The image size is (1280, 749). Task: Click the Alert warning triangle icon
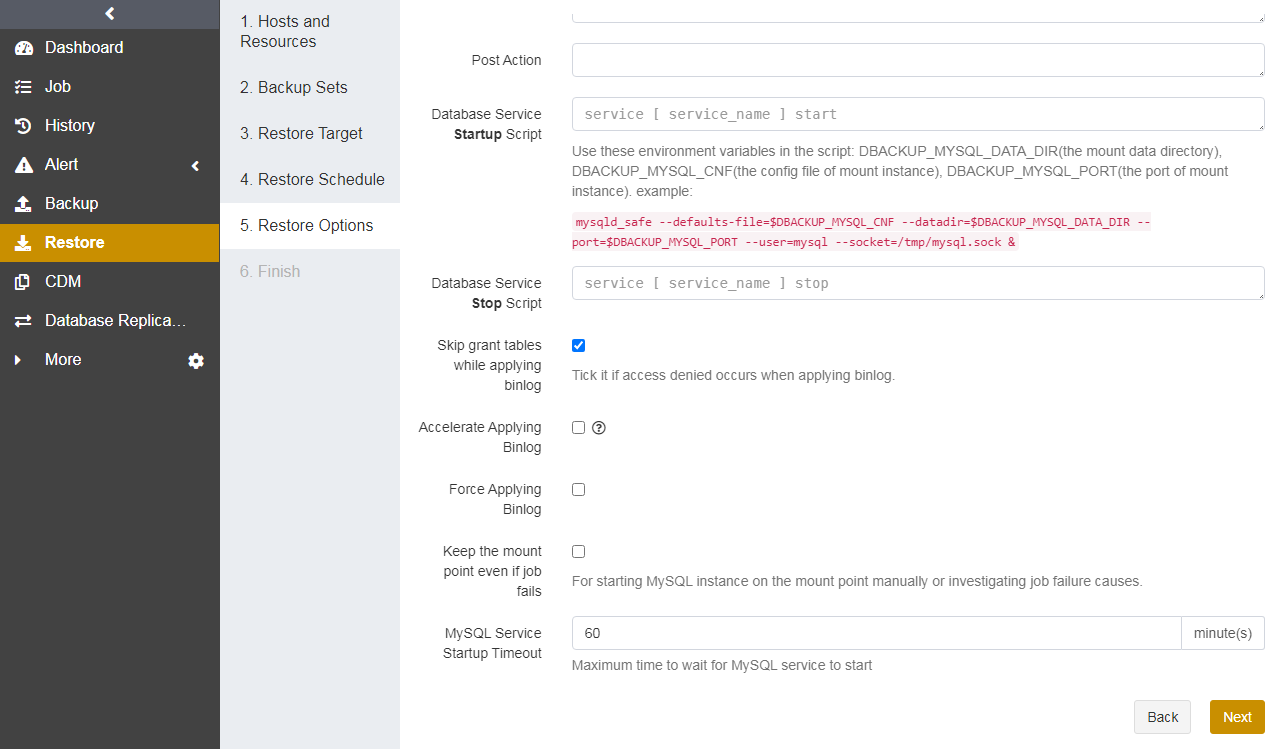coord(24,165)
